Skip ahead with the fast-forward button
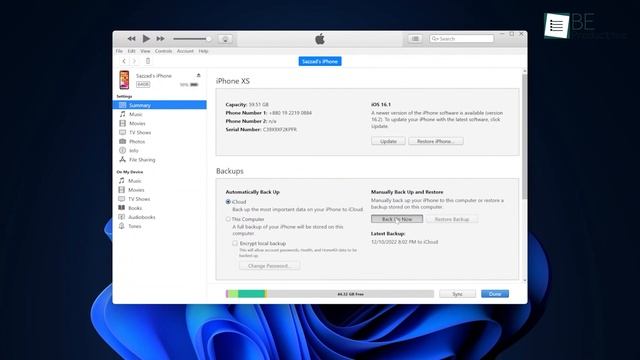The height and width of the screenshot is (360, 640). pos(160,39)
